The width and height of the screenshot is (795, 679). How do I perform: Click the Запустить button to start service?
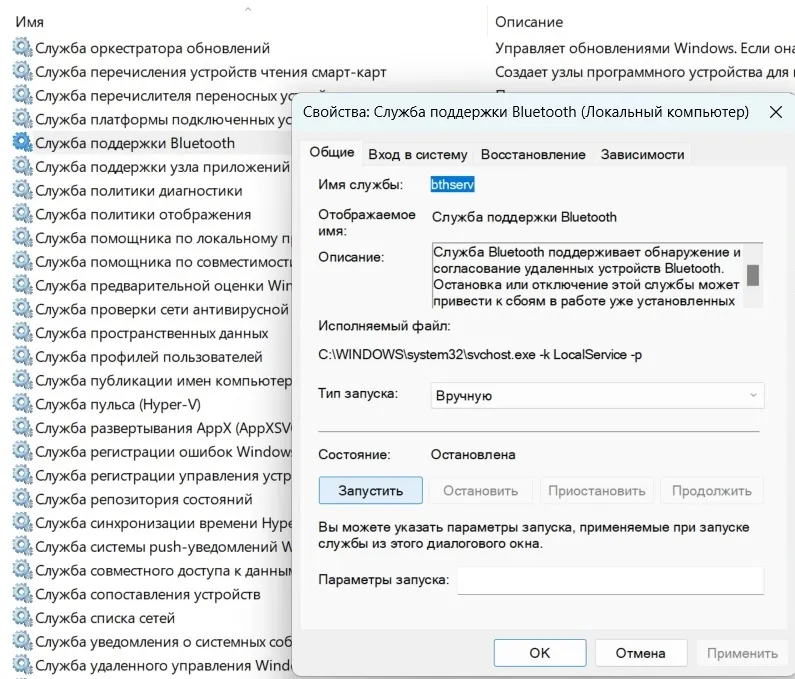click(371, 490)
